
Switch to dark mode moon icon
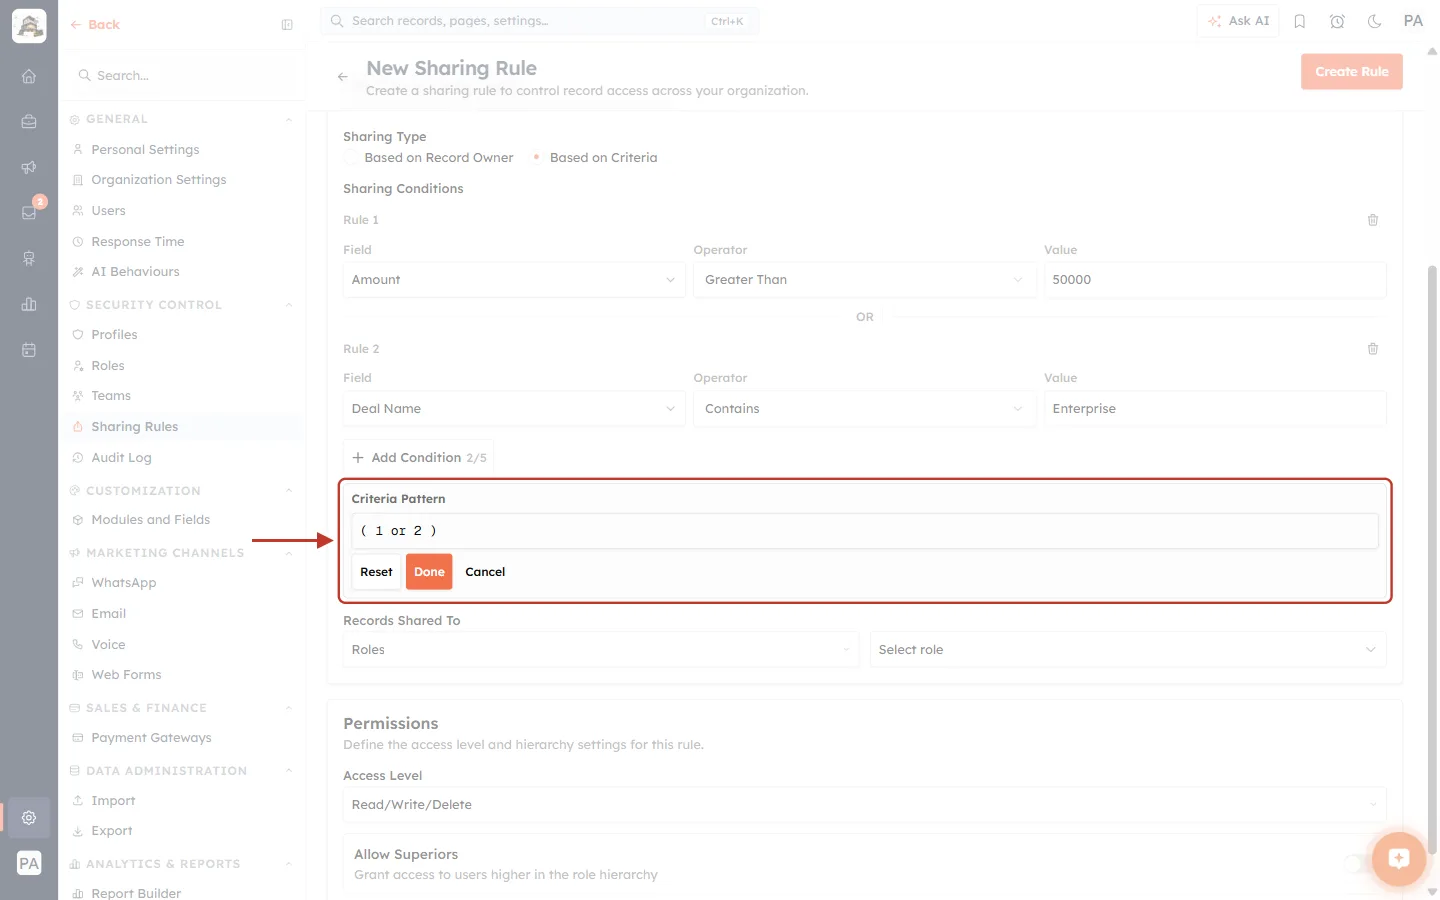point(1375,21)
